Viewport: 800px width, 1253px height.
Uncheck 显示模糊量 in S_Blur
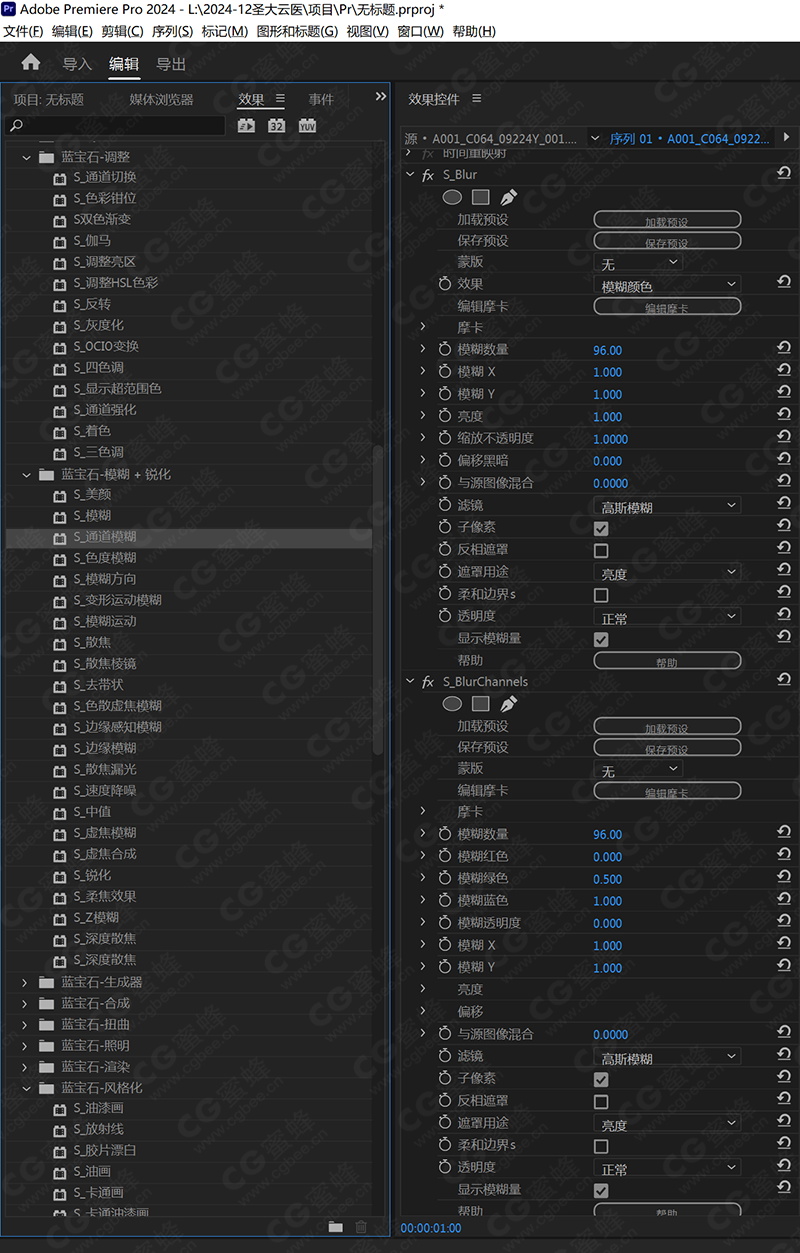click(x=601, y=639)
